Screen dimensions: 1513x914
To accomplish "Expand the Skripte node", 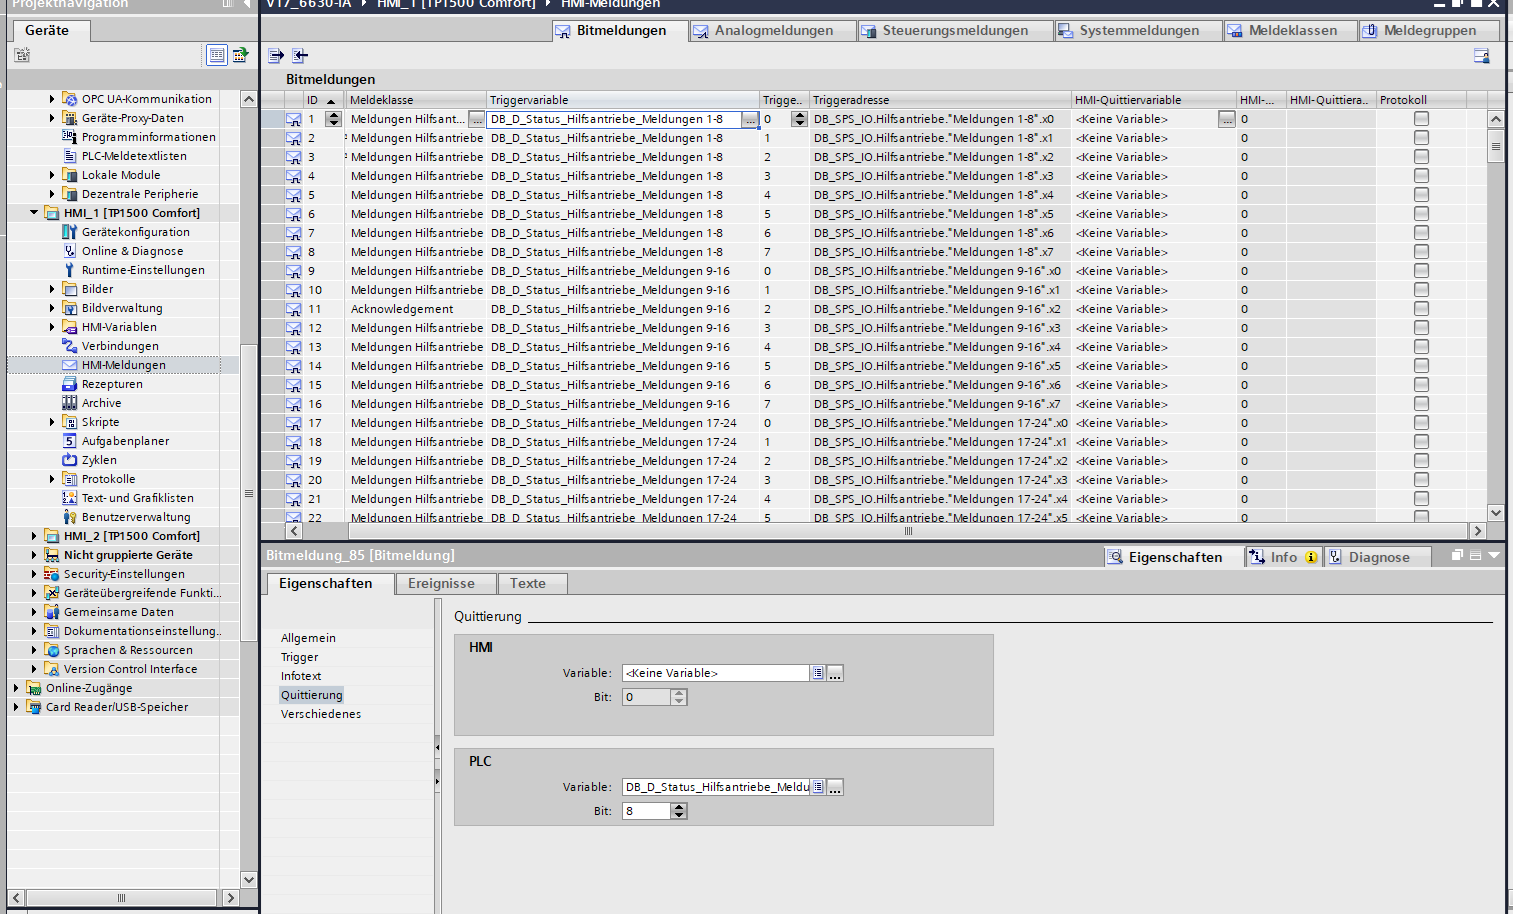I will [x=52, y=422].
